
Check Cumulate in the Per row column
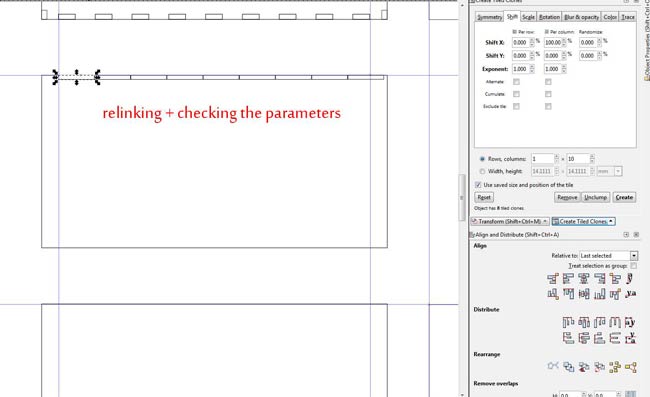tap(516, 94)
